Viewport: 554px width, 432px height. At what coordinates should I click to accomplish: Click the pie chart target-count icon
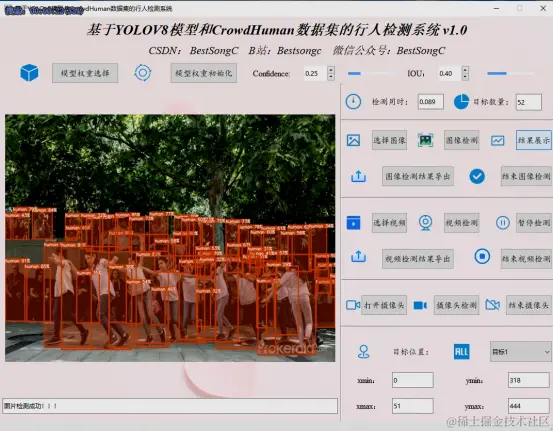[x=461, y=102]
